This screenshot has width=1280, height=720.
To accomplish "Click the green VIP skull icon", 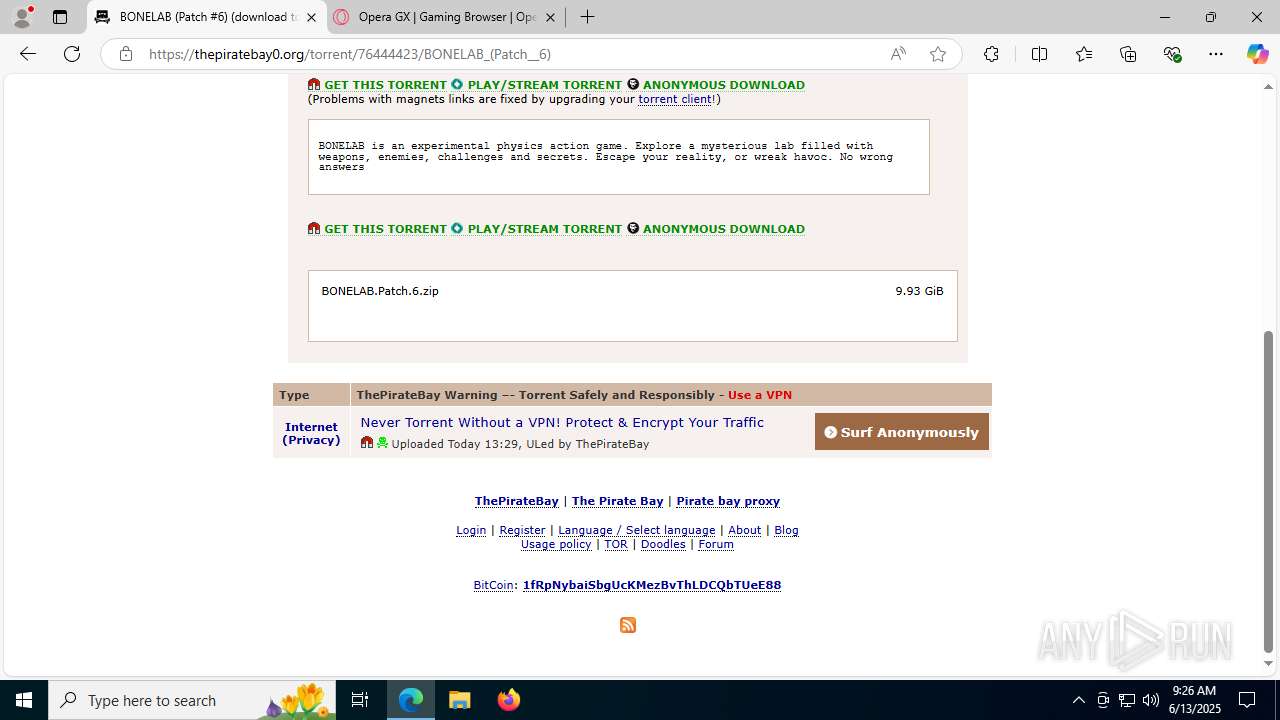I will tap(382, 443).
